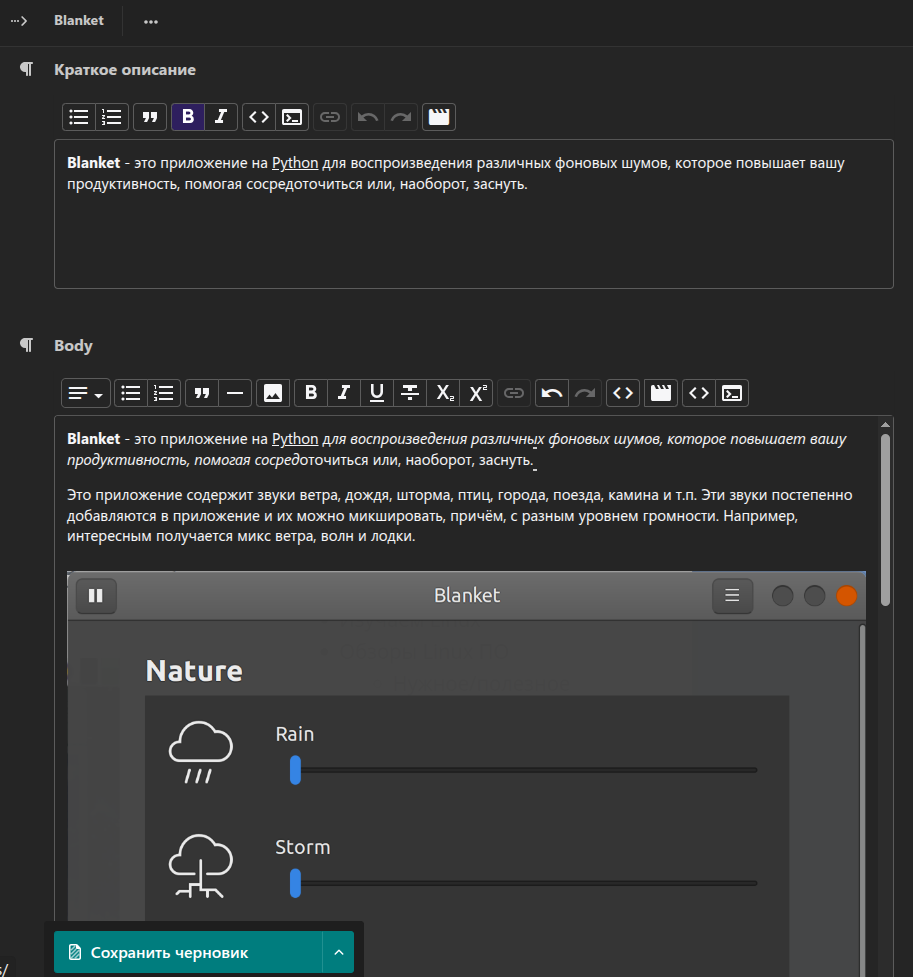The width and height of the screenshot is (913, 977).
Task: Expand save options arrow beside Сохранить черновик
Action: tap(338, 952)
